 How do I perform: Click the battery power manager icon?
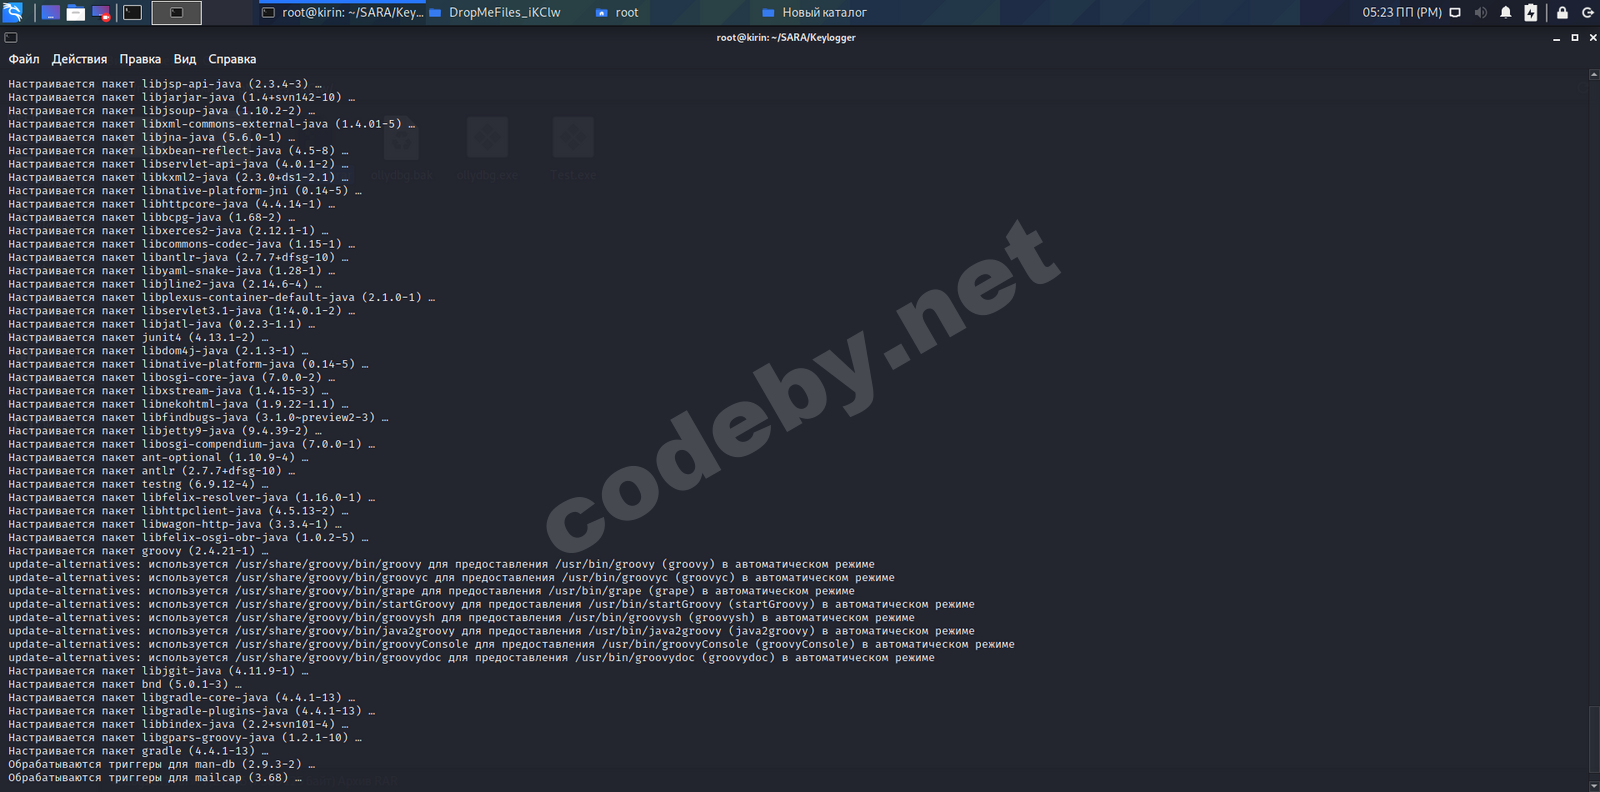pos(1531,13)
